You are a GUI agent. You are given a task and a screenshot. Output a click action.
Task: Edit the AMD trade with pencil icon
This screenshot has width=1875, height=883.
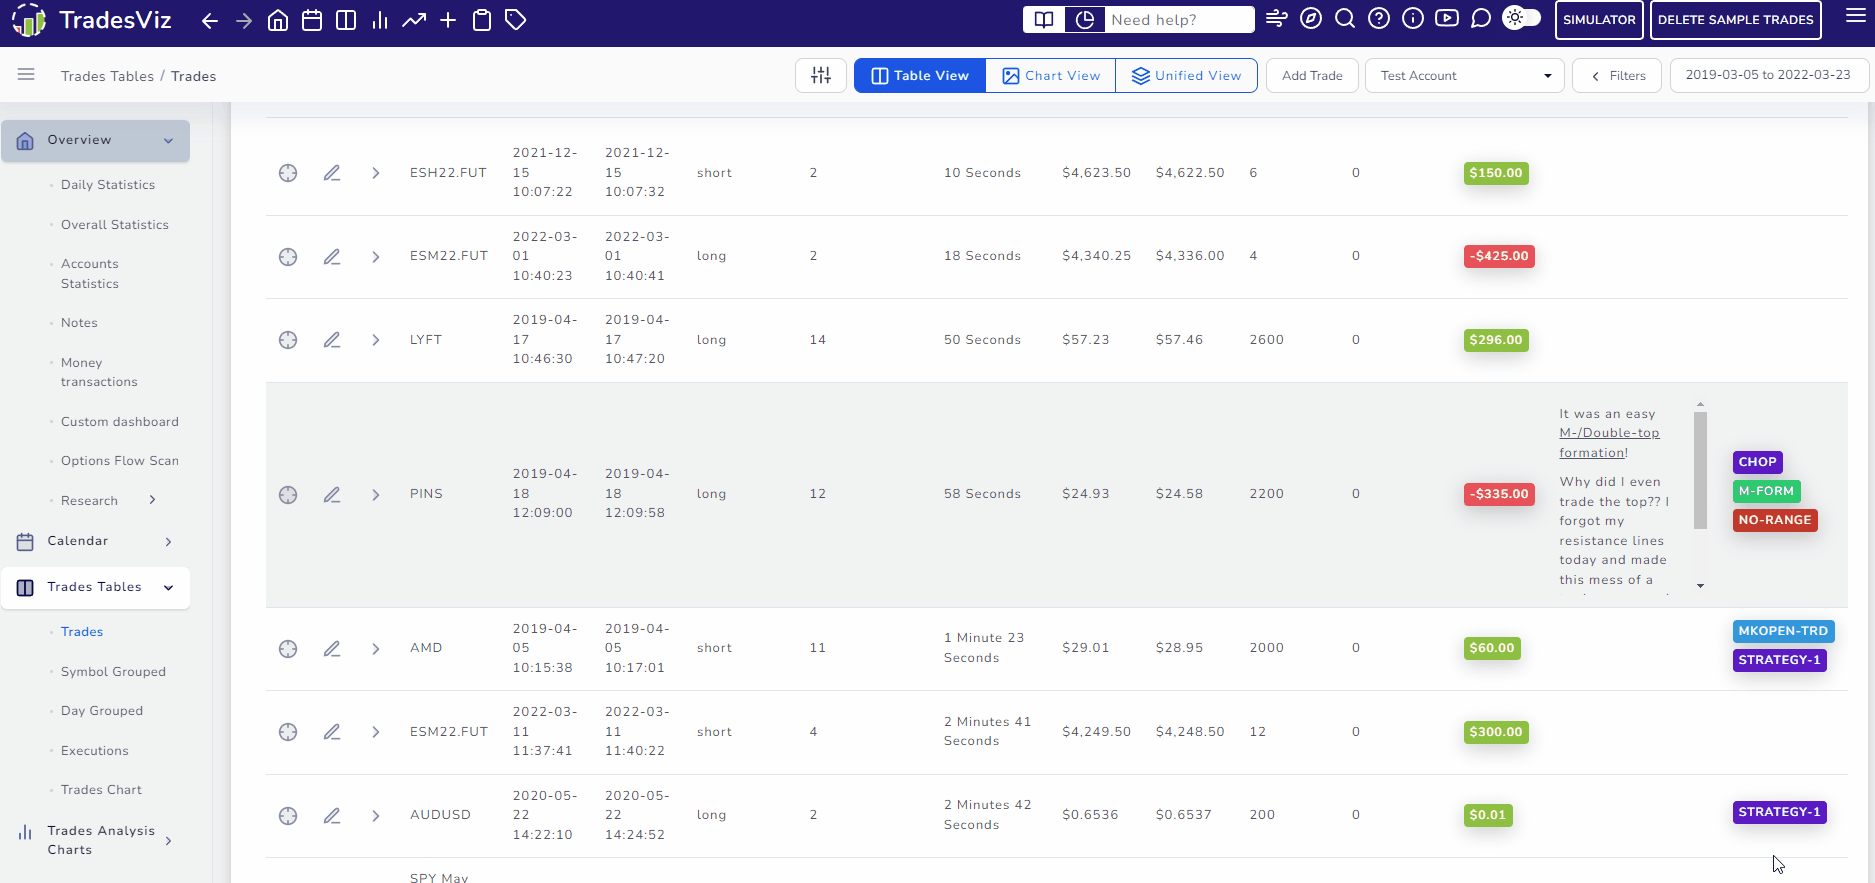pyautogui.click(x=332, y=649)
